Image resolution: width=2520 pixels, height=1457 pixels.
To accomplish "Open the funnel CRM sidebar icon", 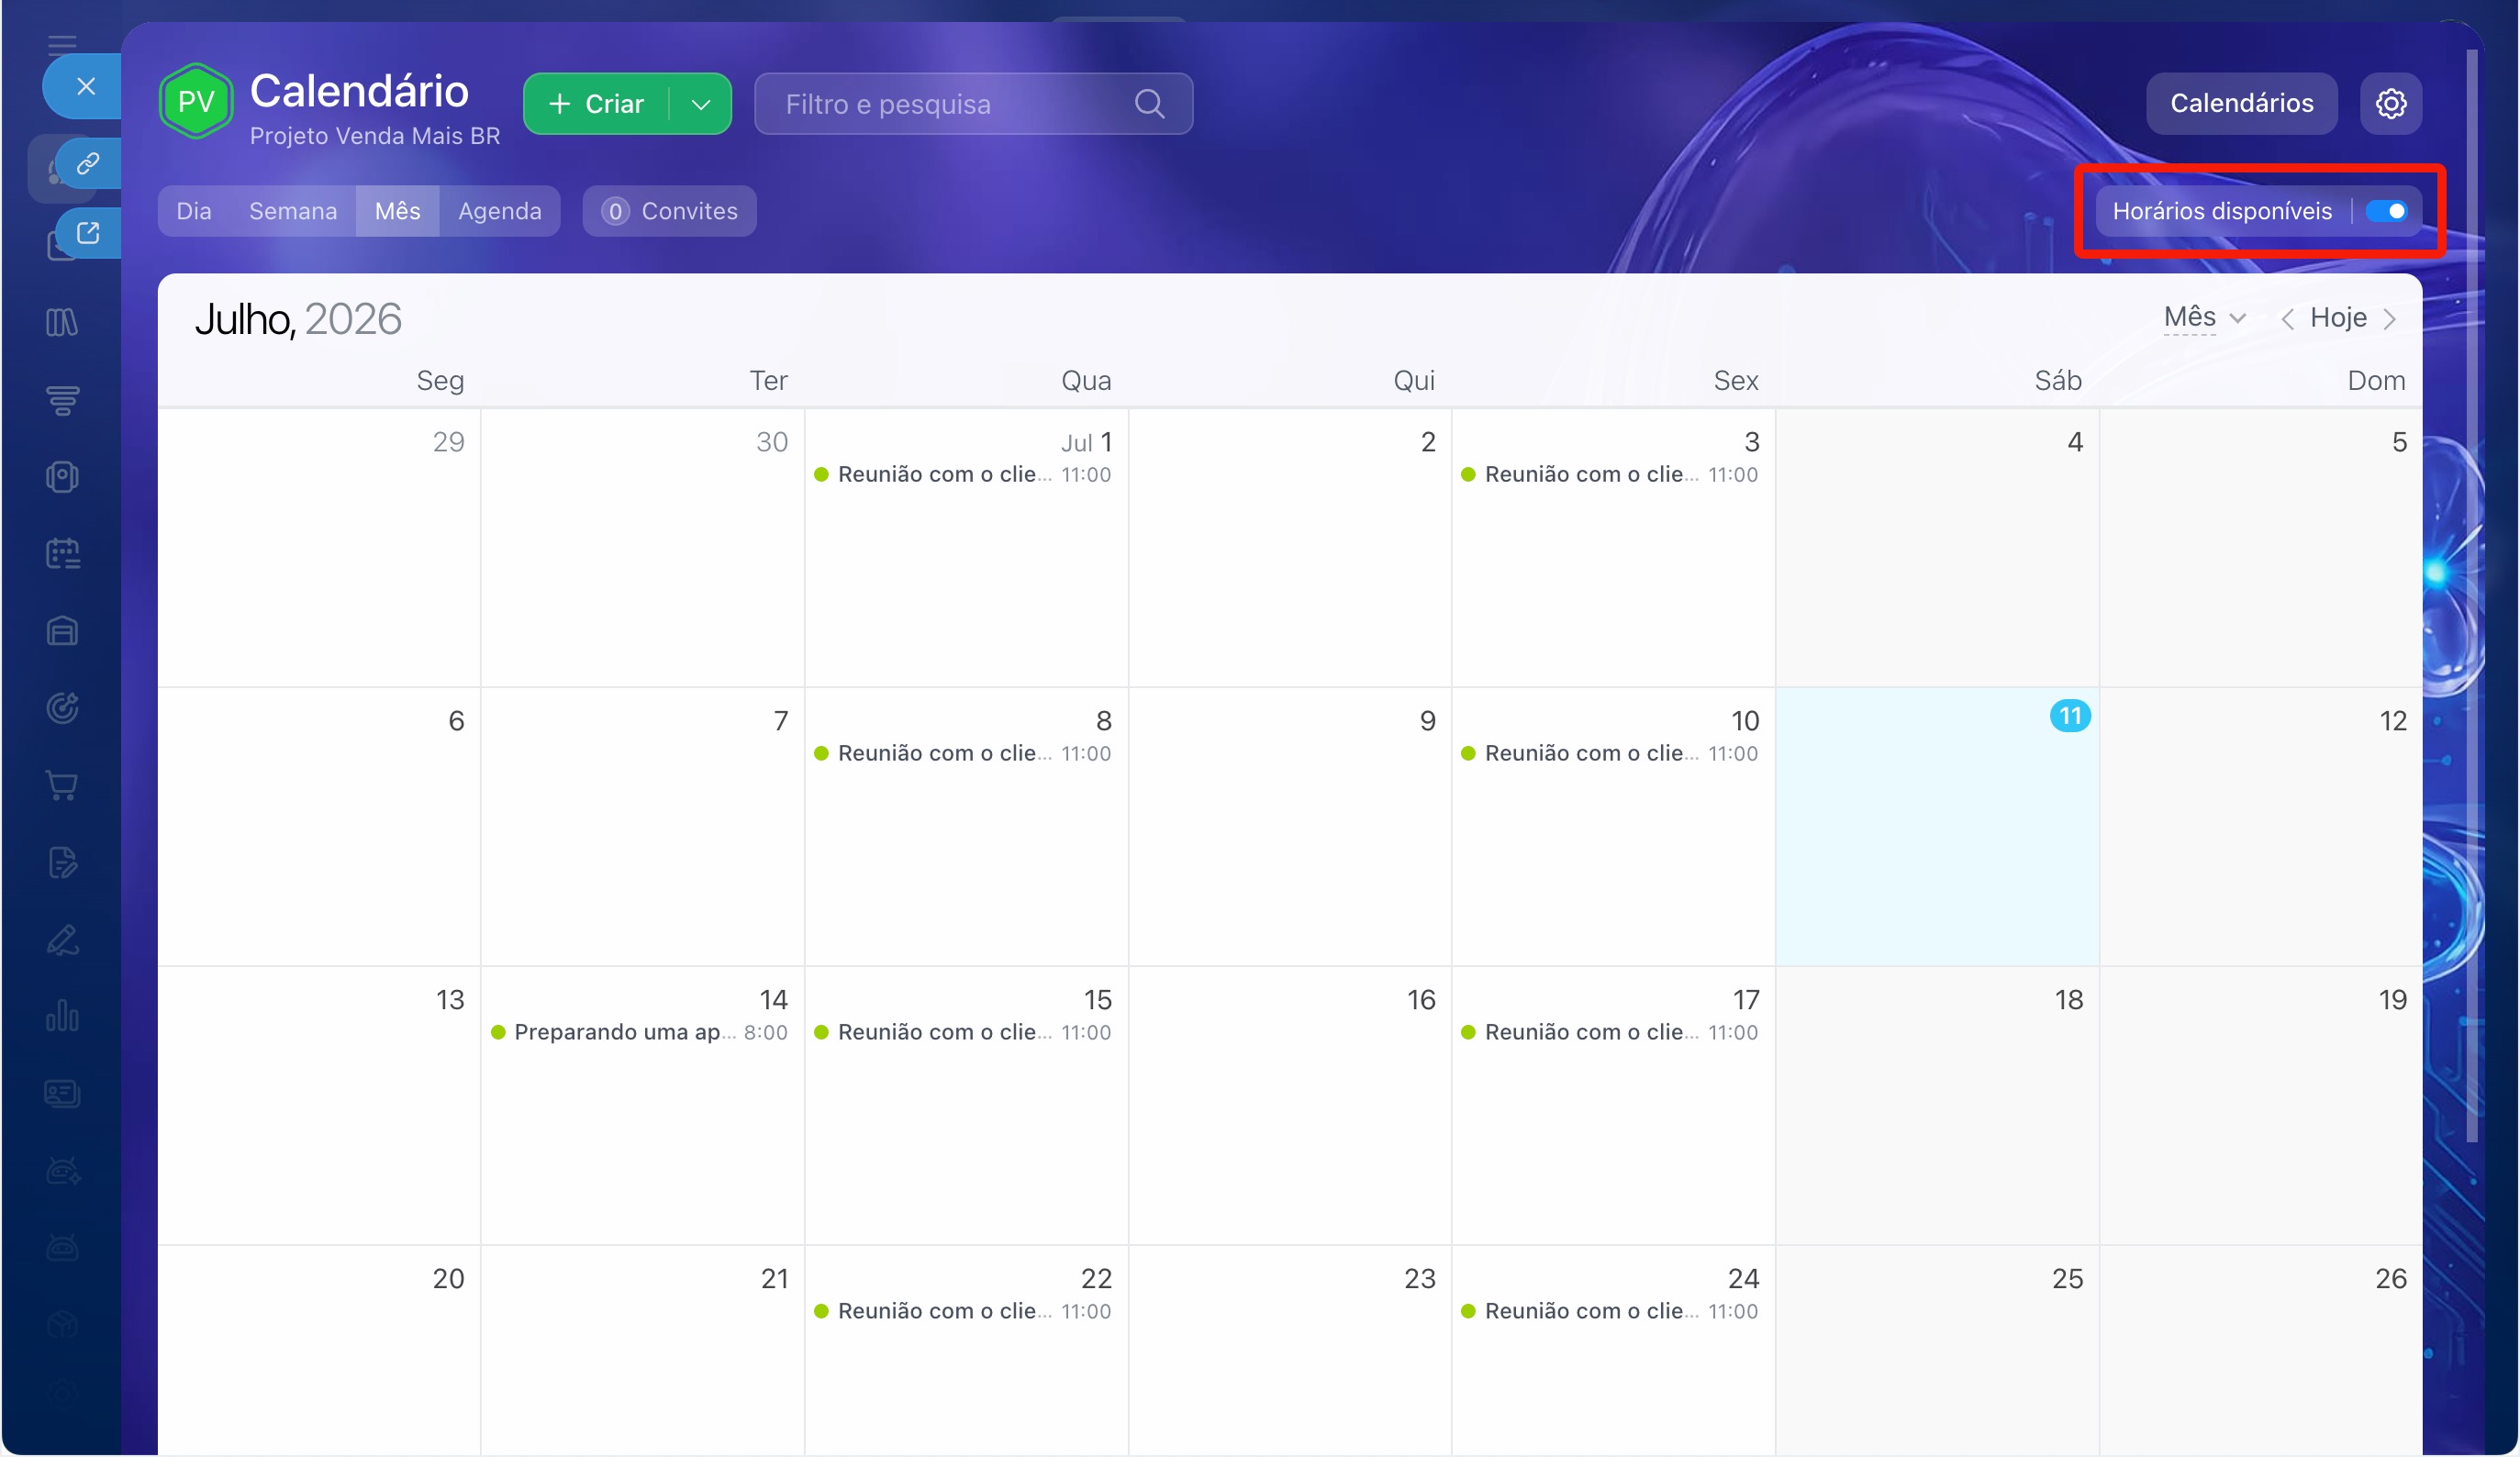I will point(62,400).
